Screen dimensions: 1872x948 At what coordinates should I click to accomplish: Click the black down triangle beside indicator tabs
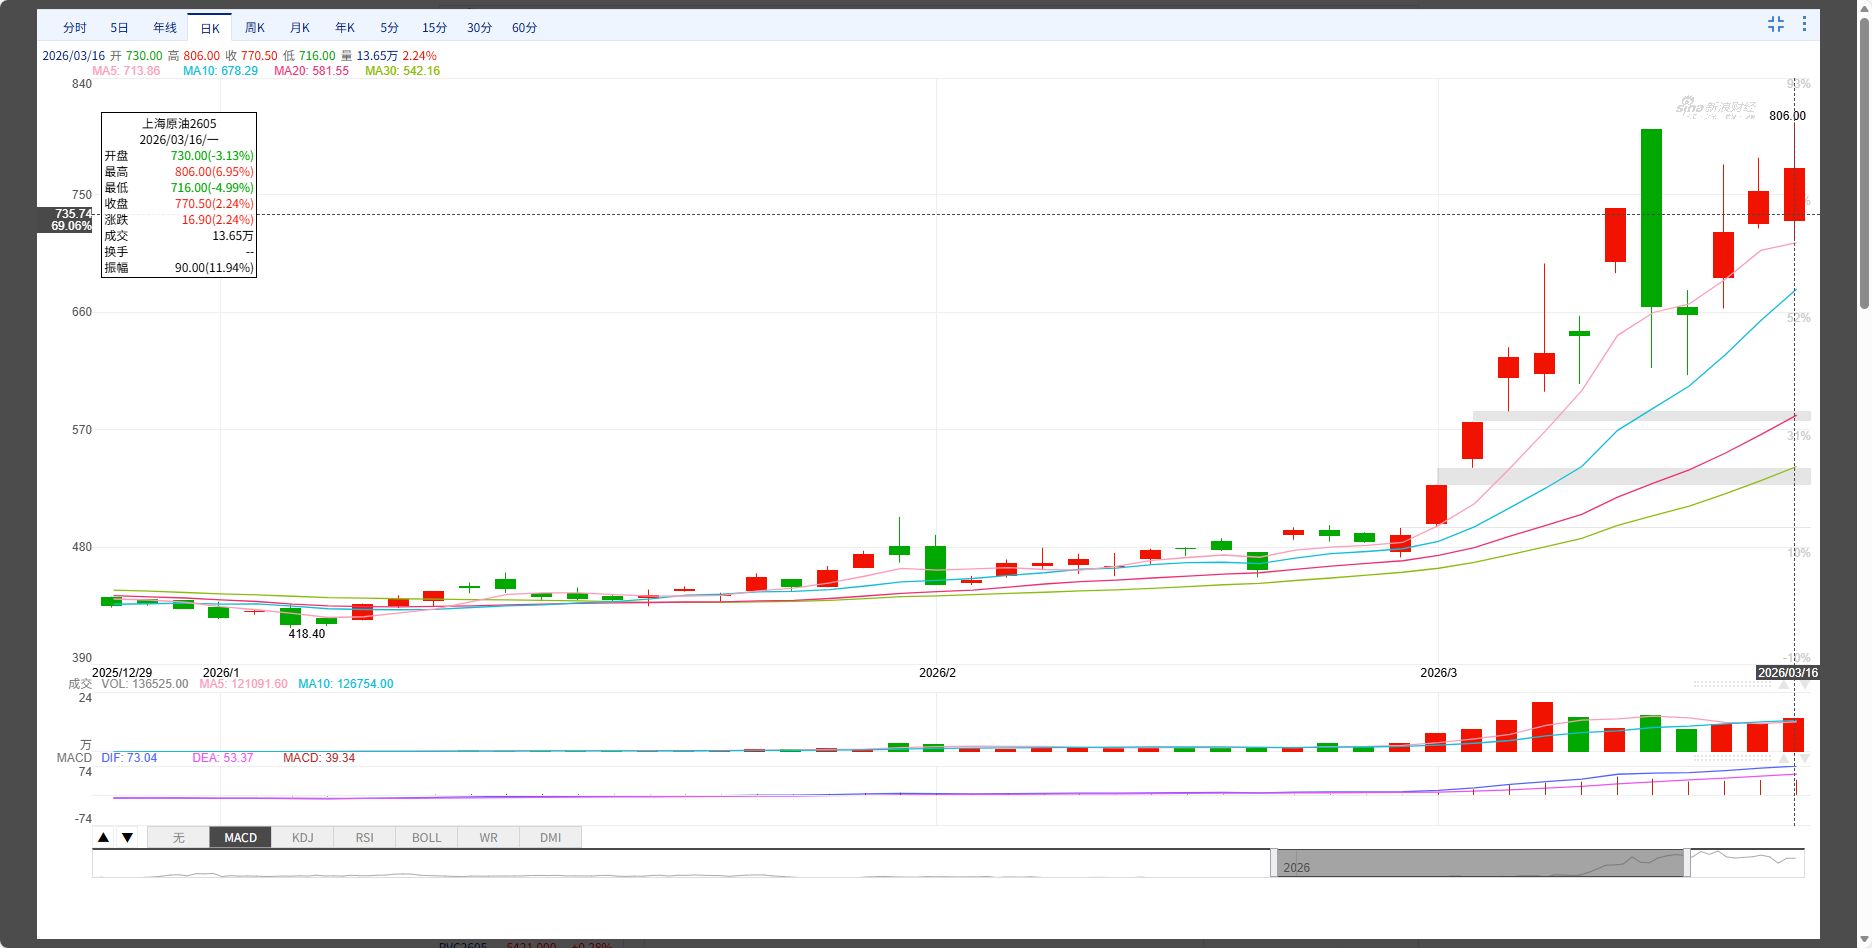[127, 837]
